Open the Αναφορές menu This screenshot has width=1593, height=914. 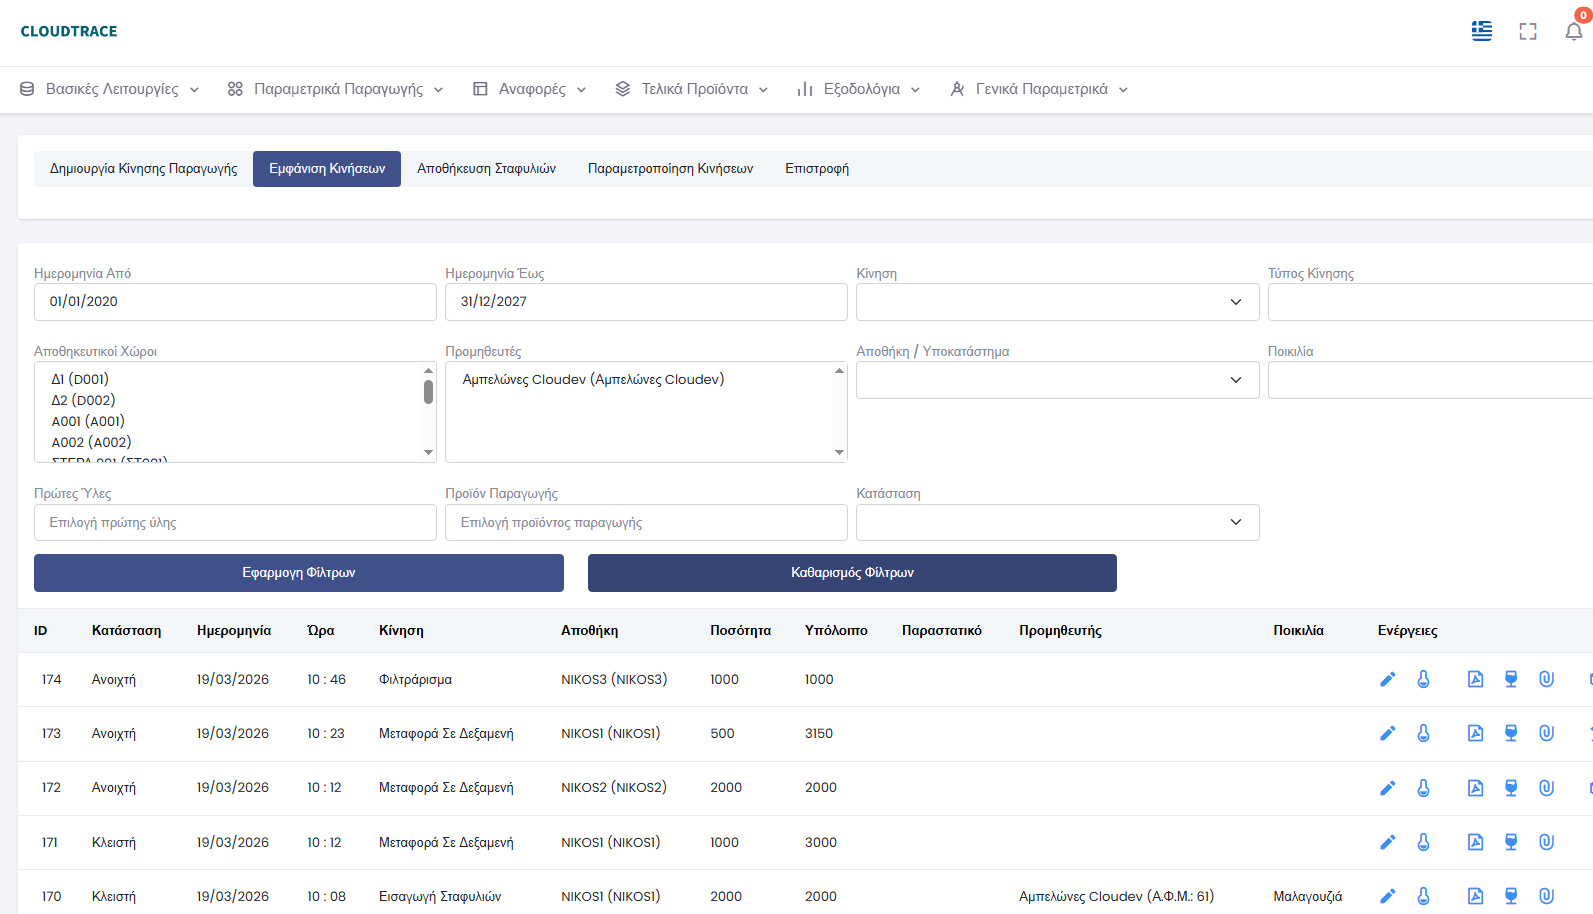tap(530, 89)
